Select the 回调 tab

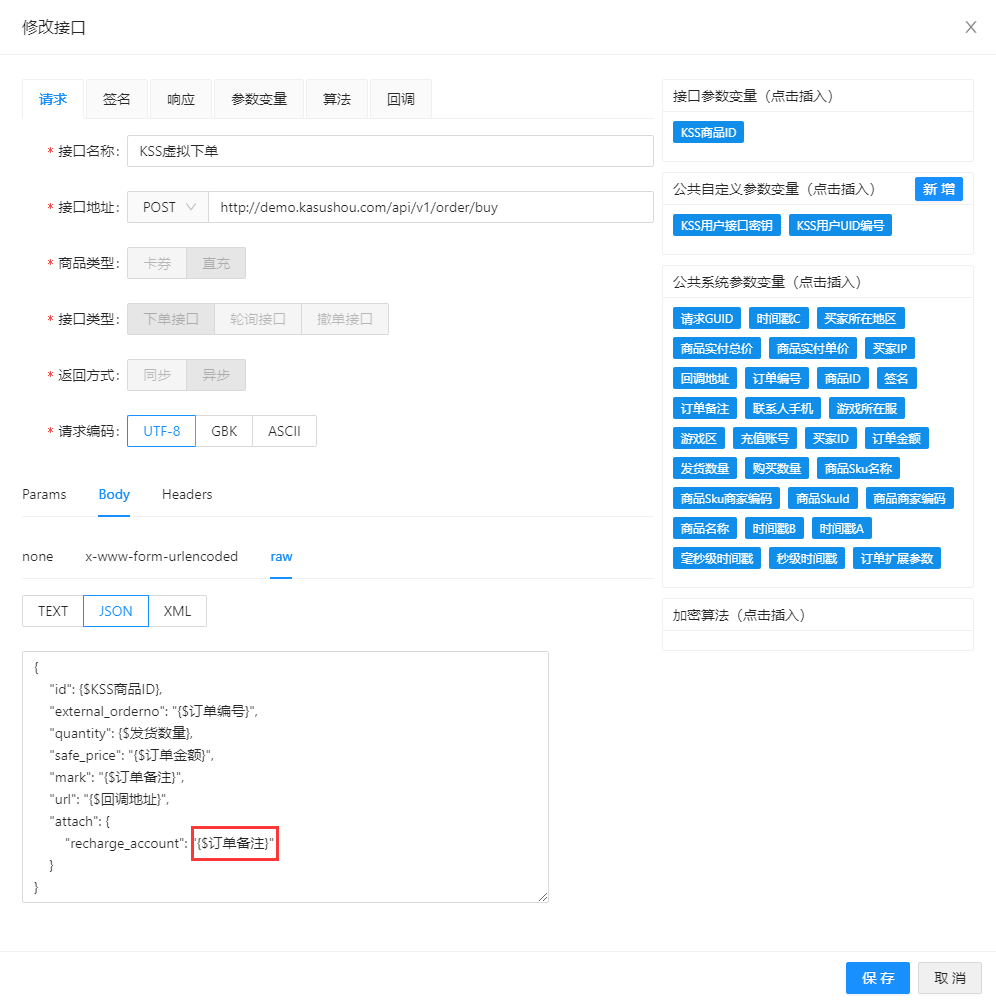pyautogui.click(x=400, y=99)
